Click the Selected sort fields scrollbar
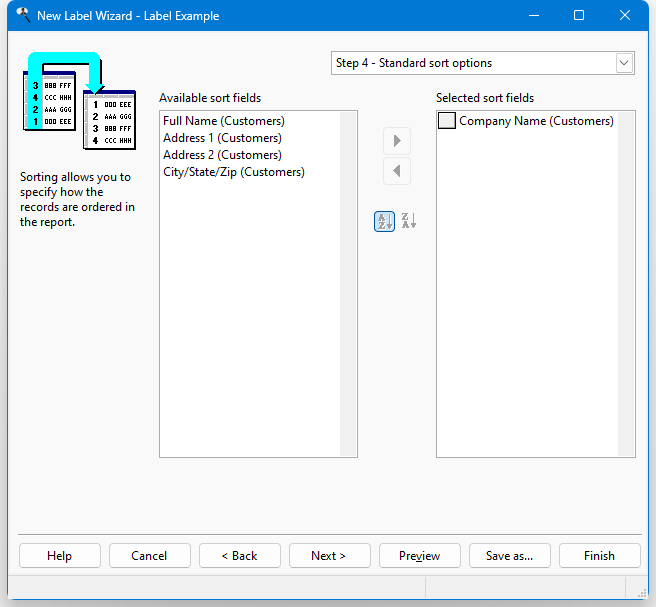Screen dimensions: 656x607 click(626, 284)
